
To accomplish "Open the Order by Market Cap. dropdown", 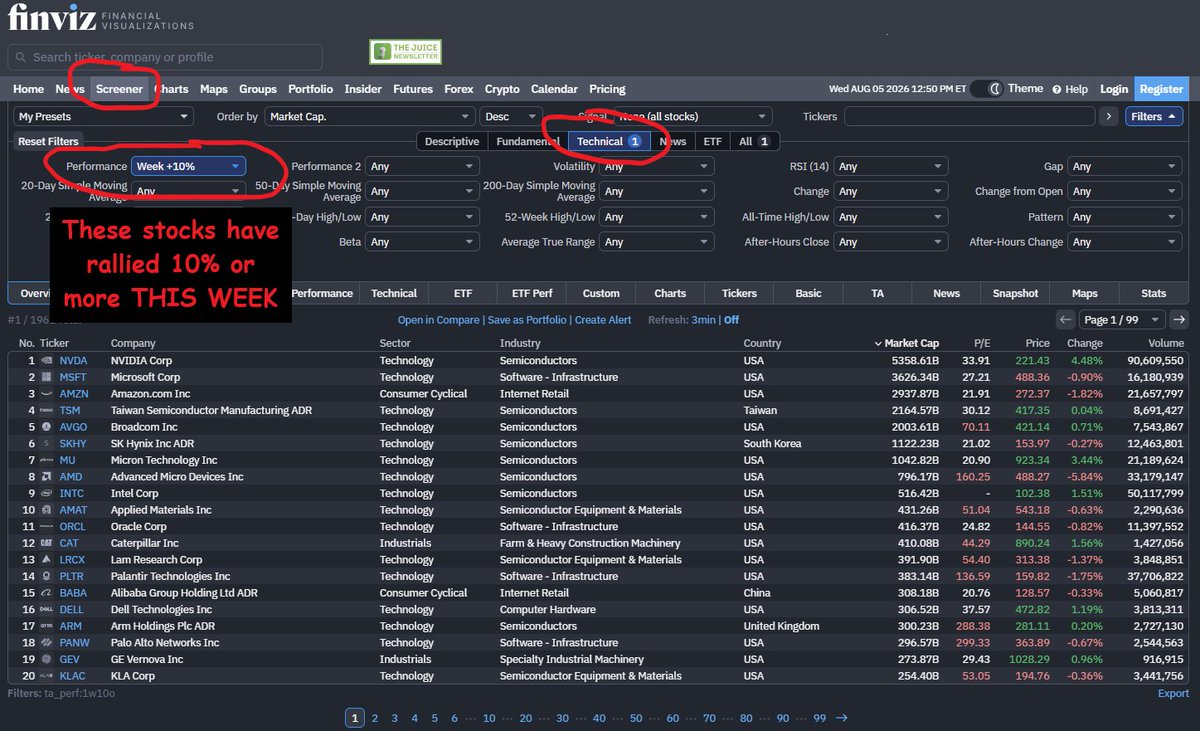I will 369,116.
